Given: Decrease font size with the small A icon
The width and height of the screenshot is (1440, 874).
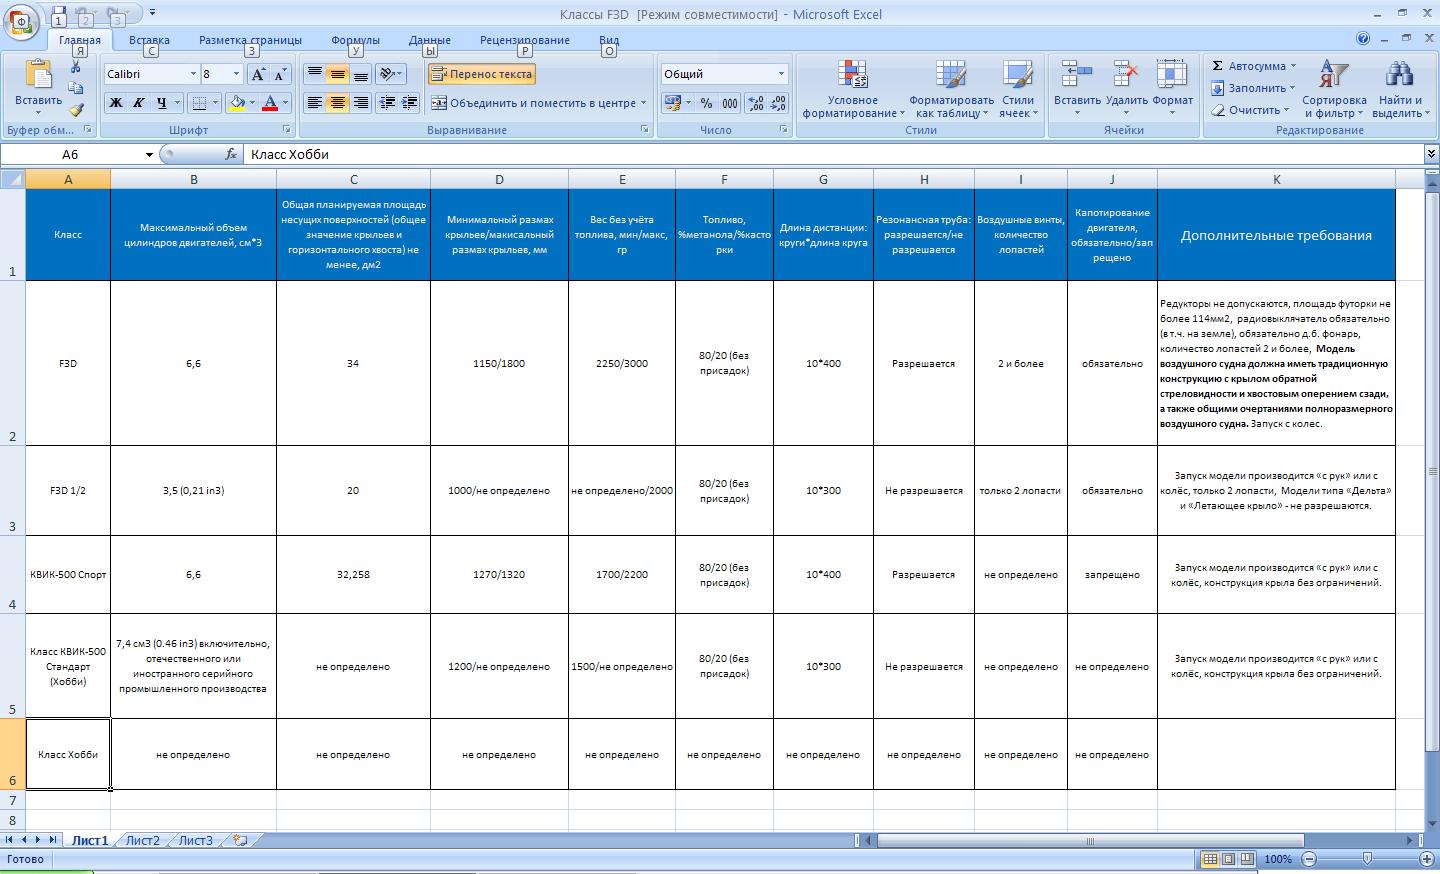Looking at the screenshot, I should point(280,74).
